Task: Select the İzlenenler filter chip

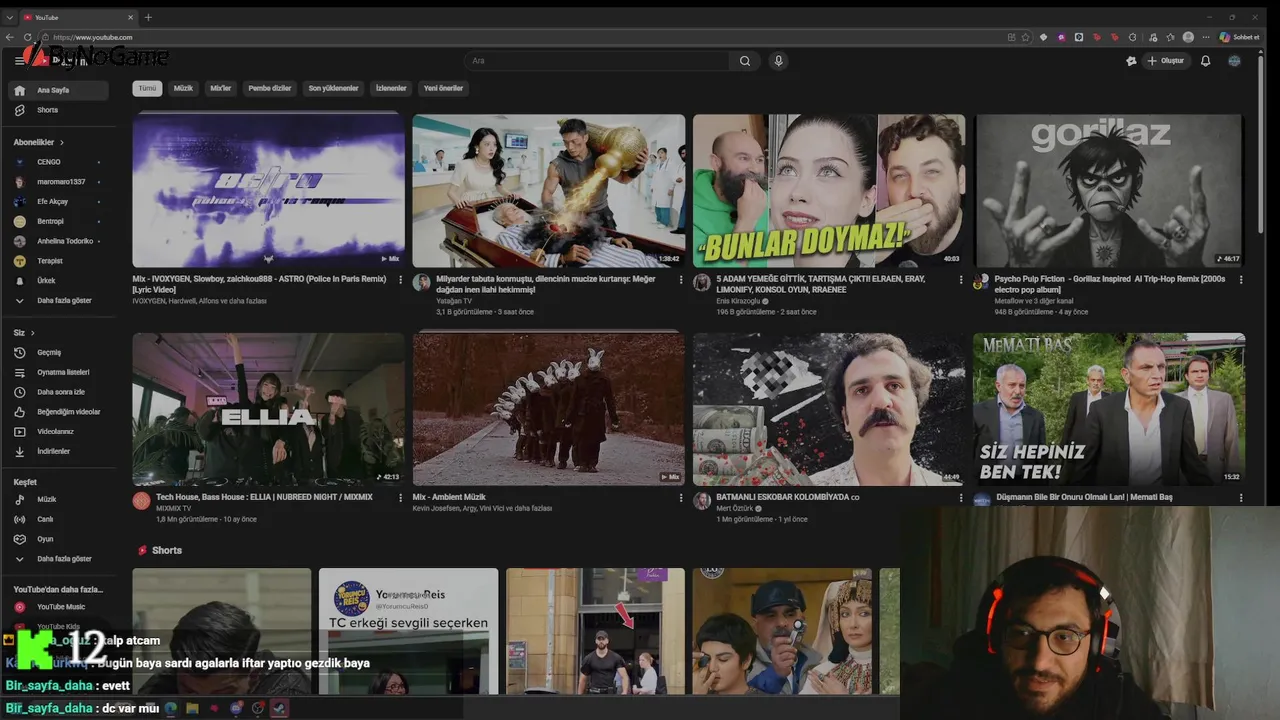Action: [391, 88]
